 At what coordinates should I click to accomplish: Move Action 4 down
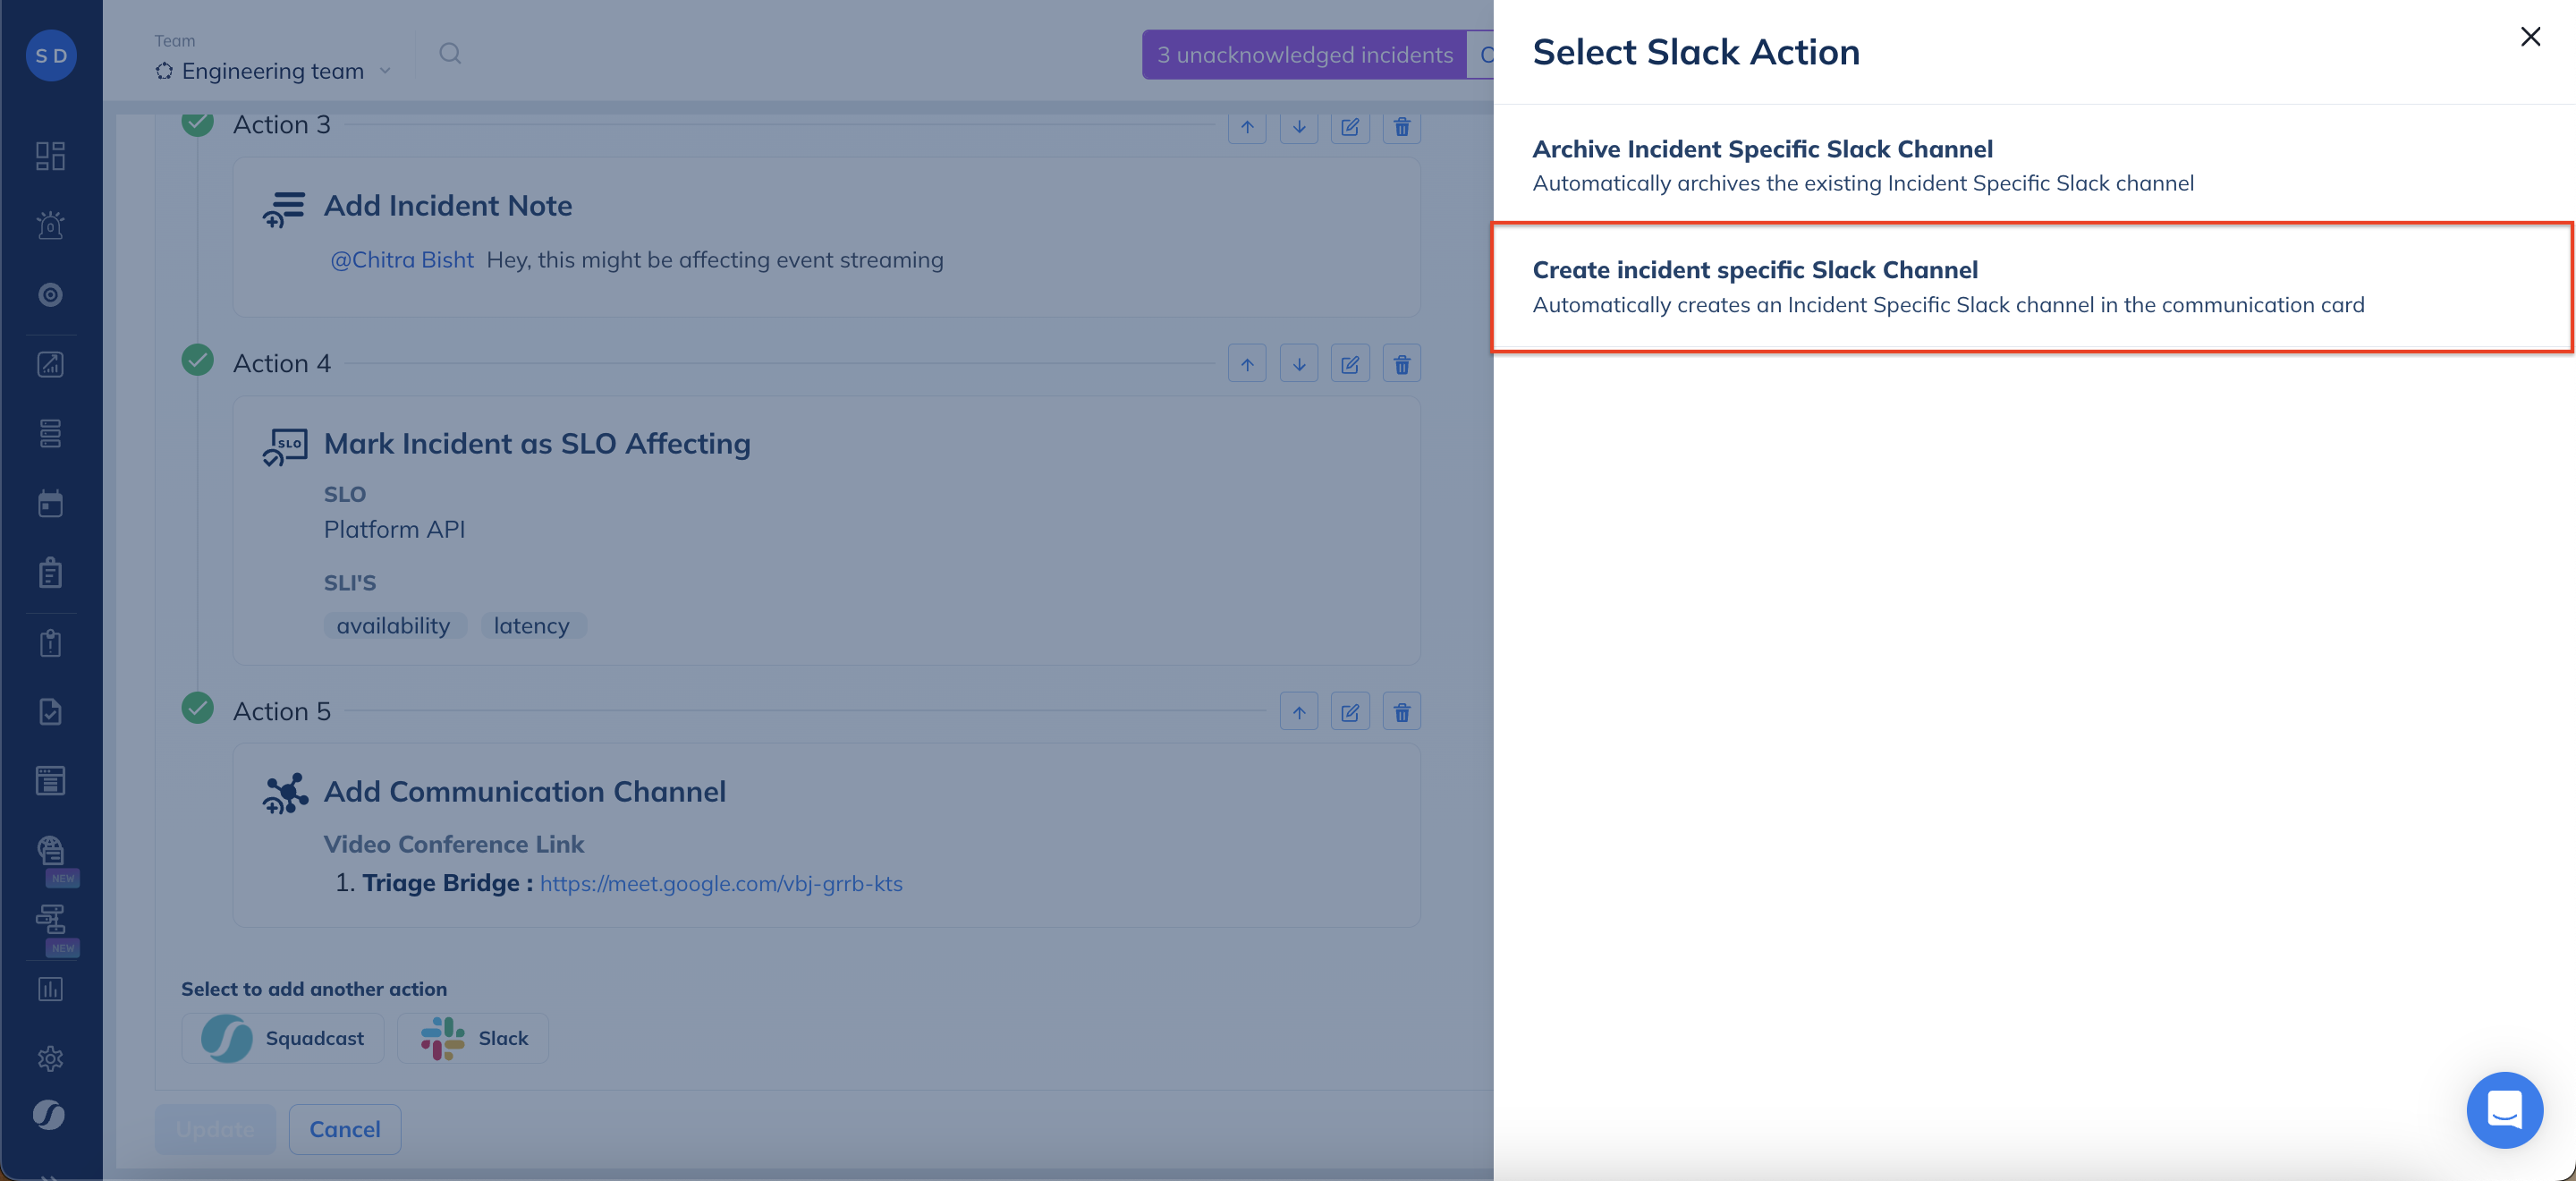point(1298,364)
